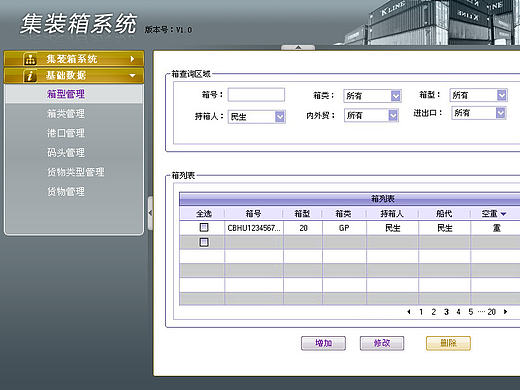
Task: Go to page 5
Action: click(x=471, y=312)
